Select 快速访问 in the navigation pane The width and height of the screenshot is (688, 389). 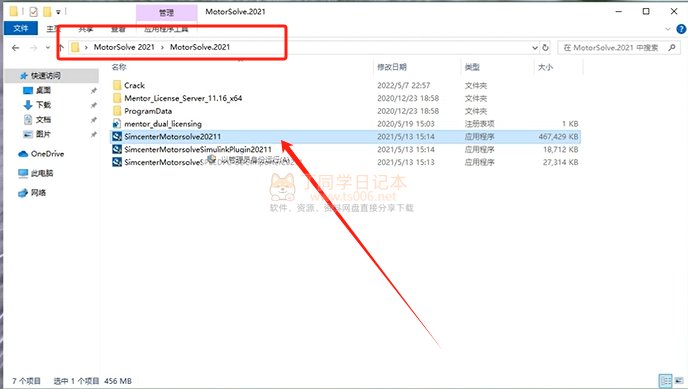[x=46, y=76]
